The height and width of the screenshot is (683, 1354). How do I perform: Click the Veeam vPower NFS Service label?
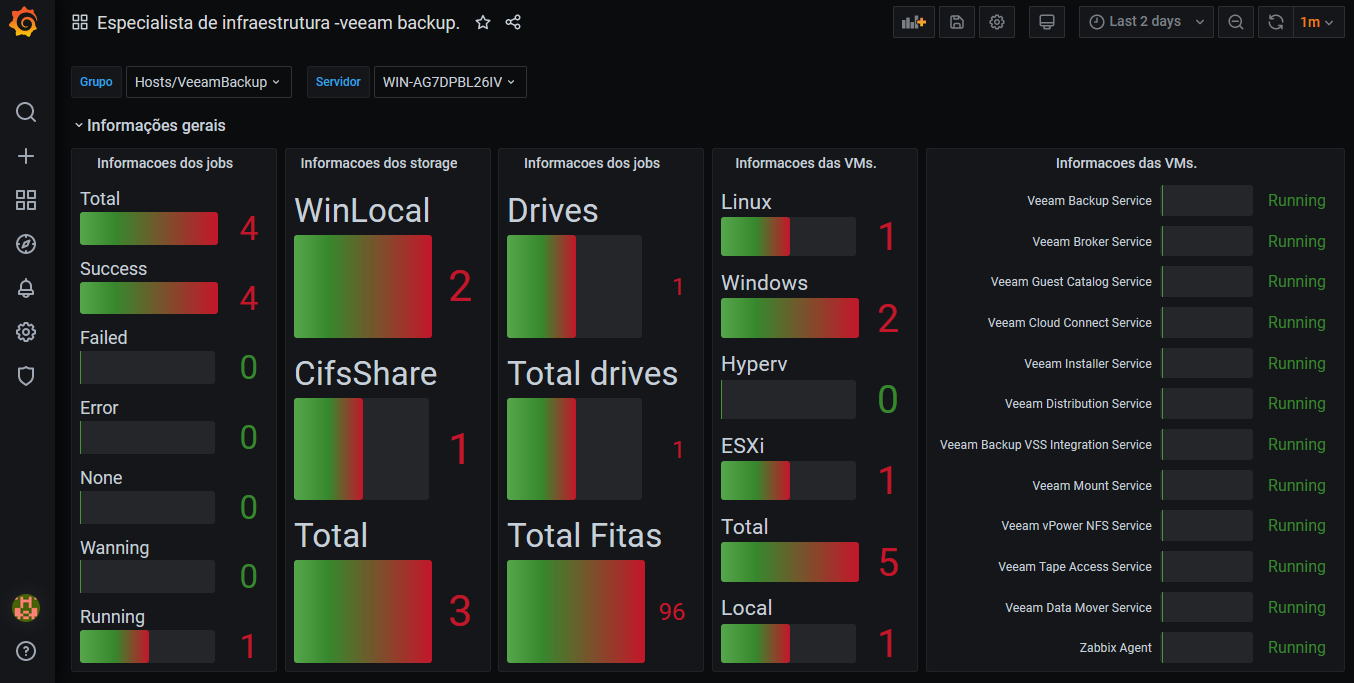tap(1076, 526)
